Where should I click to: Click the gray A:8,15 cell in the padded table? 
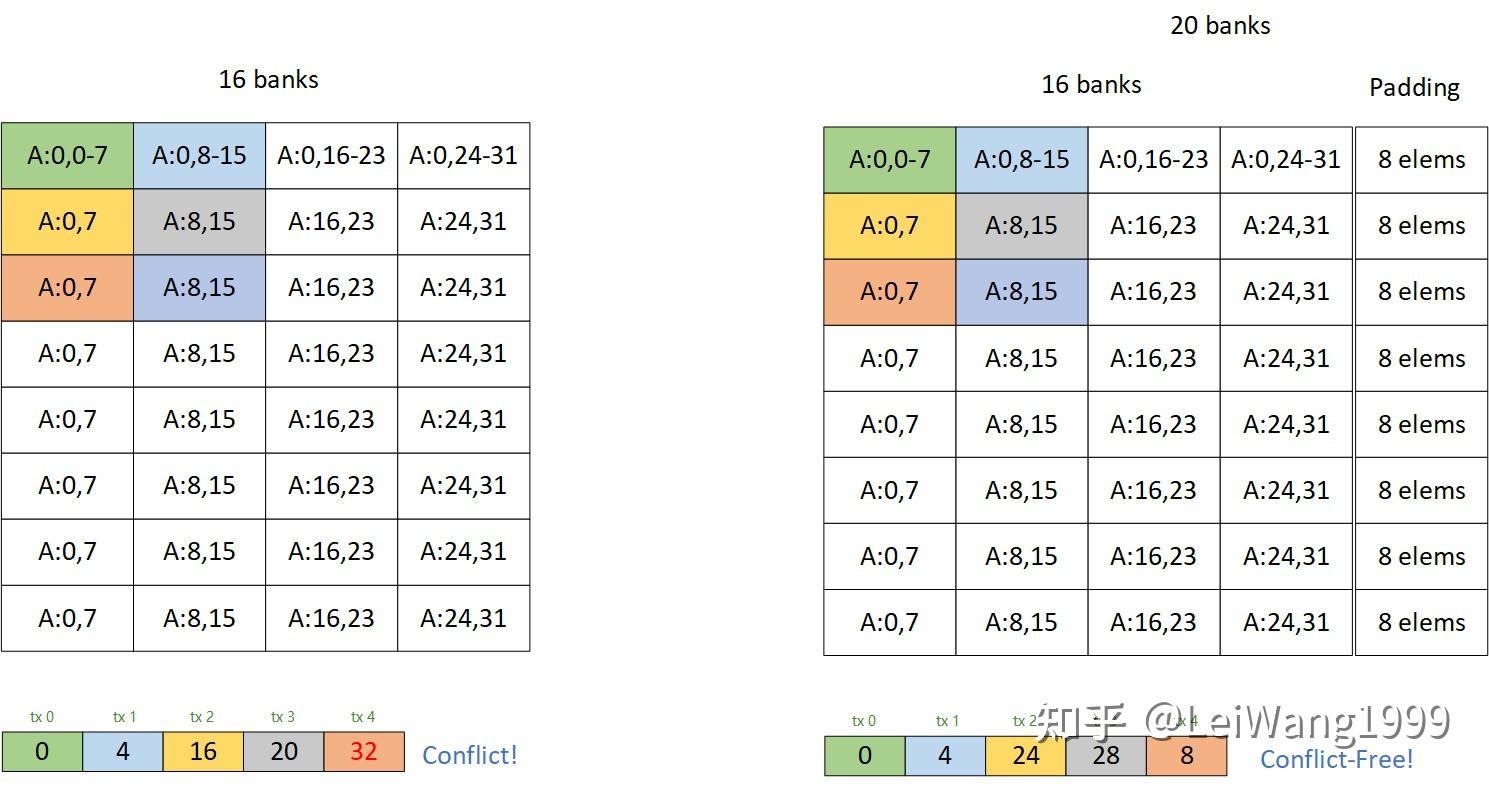(x=1022, y=226)
